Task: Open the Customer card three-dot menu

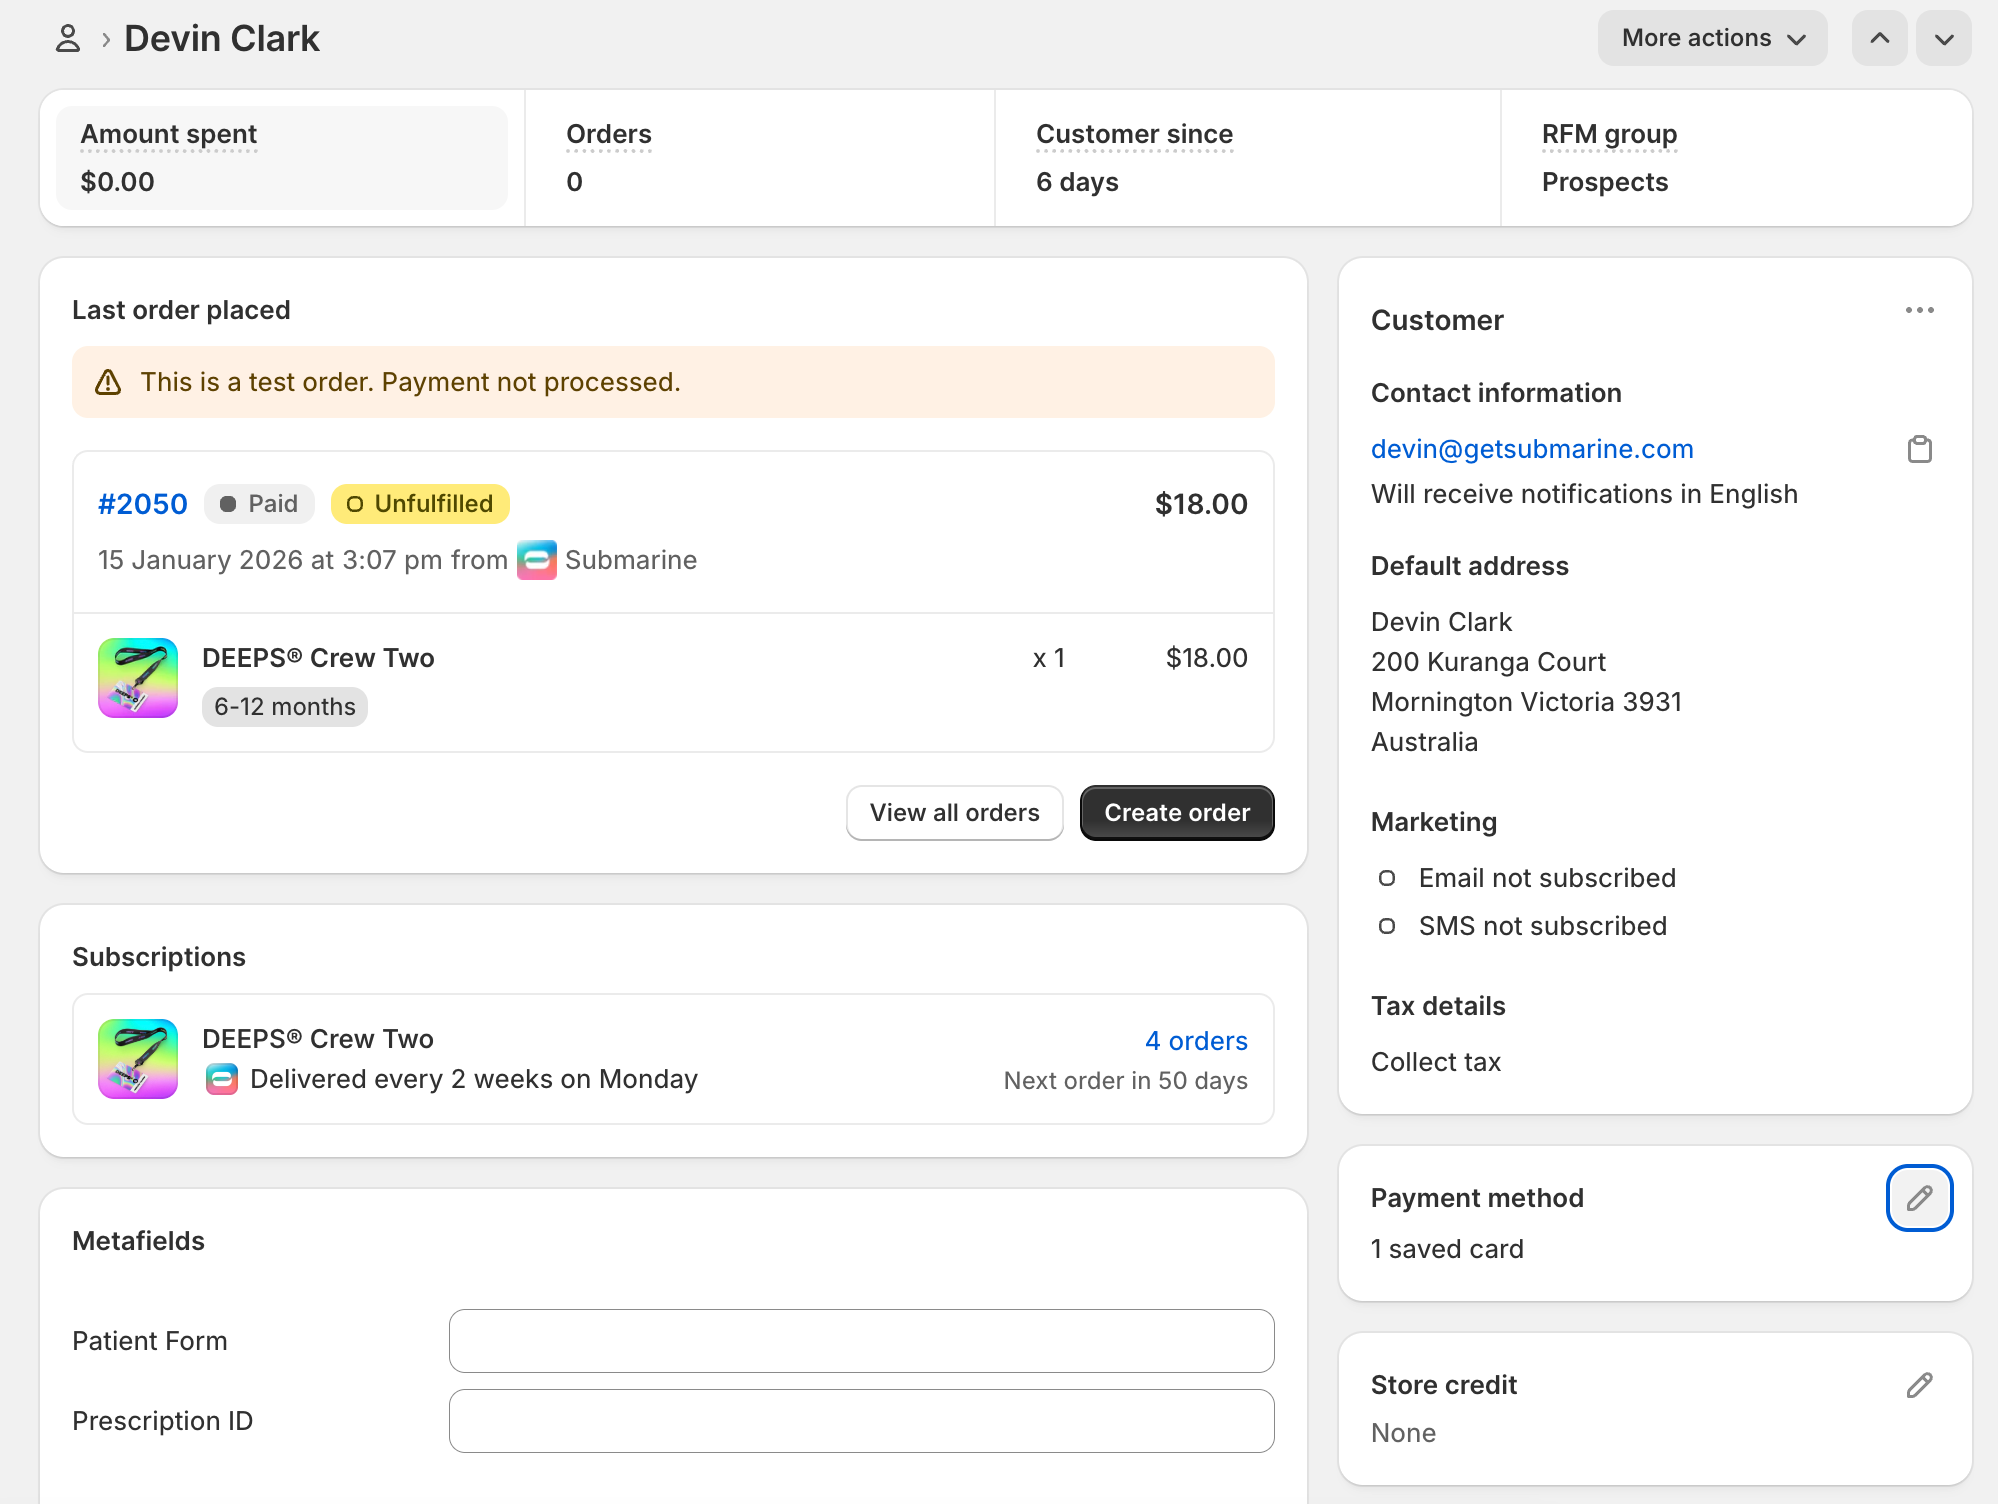Action: click(1919, 310)
